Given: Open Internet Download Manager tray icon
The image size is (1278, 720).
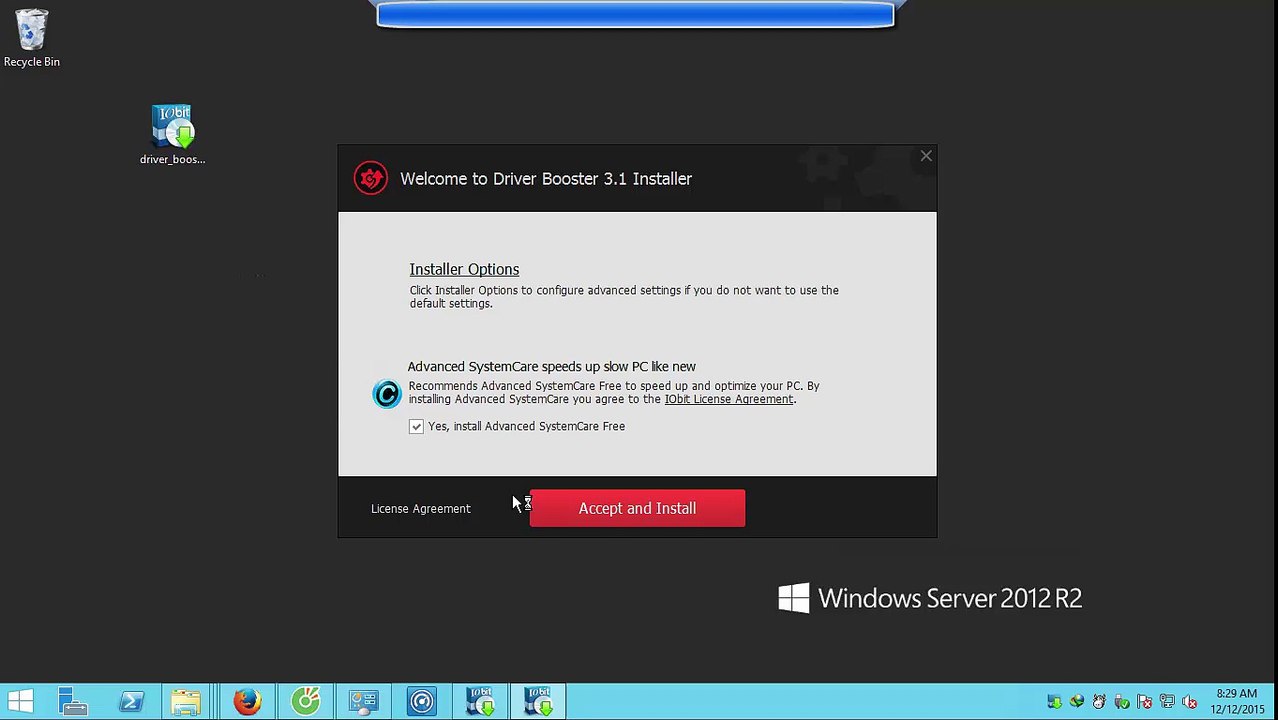Looking at the screenshot, I should coord(1077,702).
